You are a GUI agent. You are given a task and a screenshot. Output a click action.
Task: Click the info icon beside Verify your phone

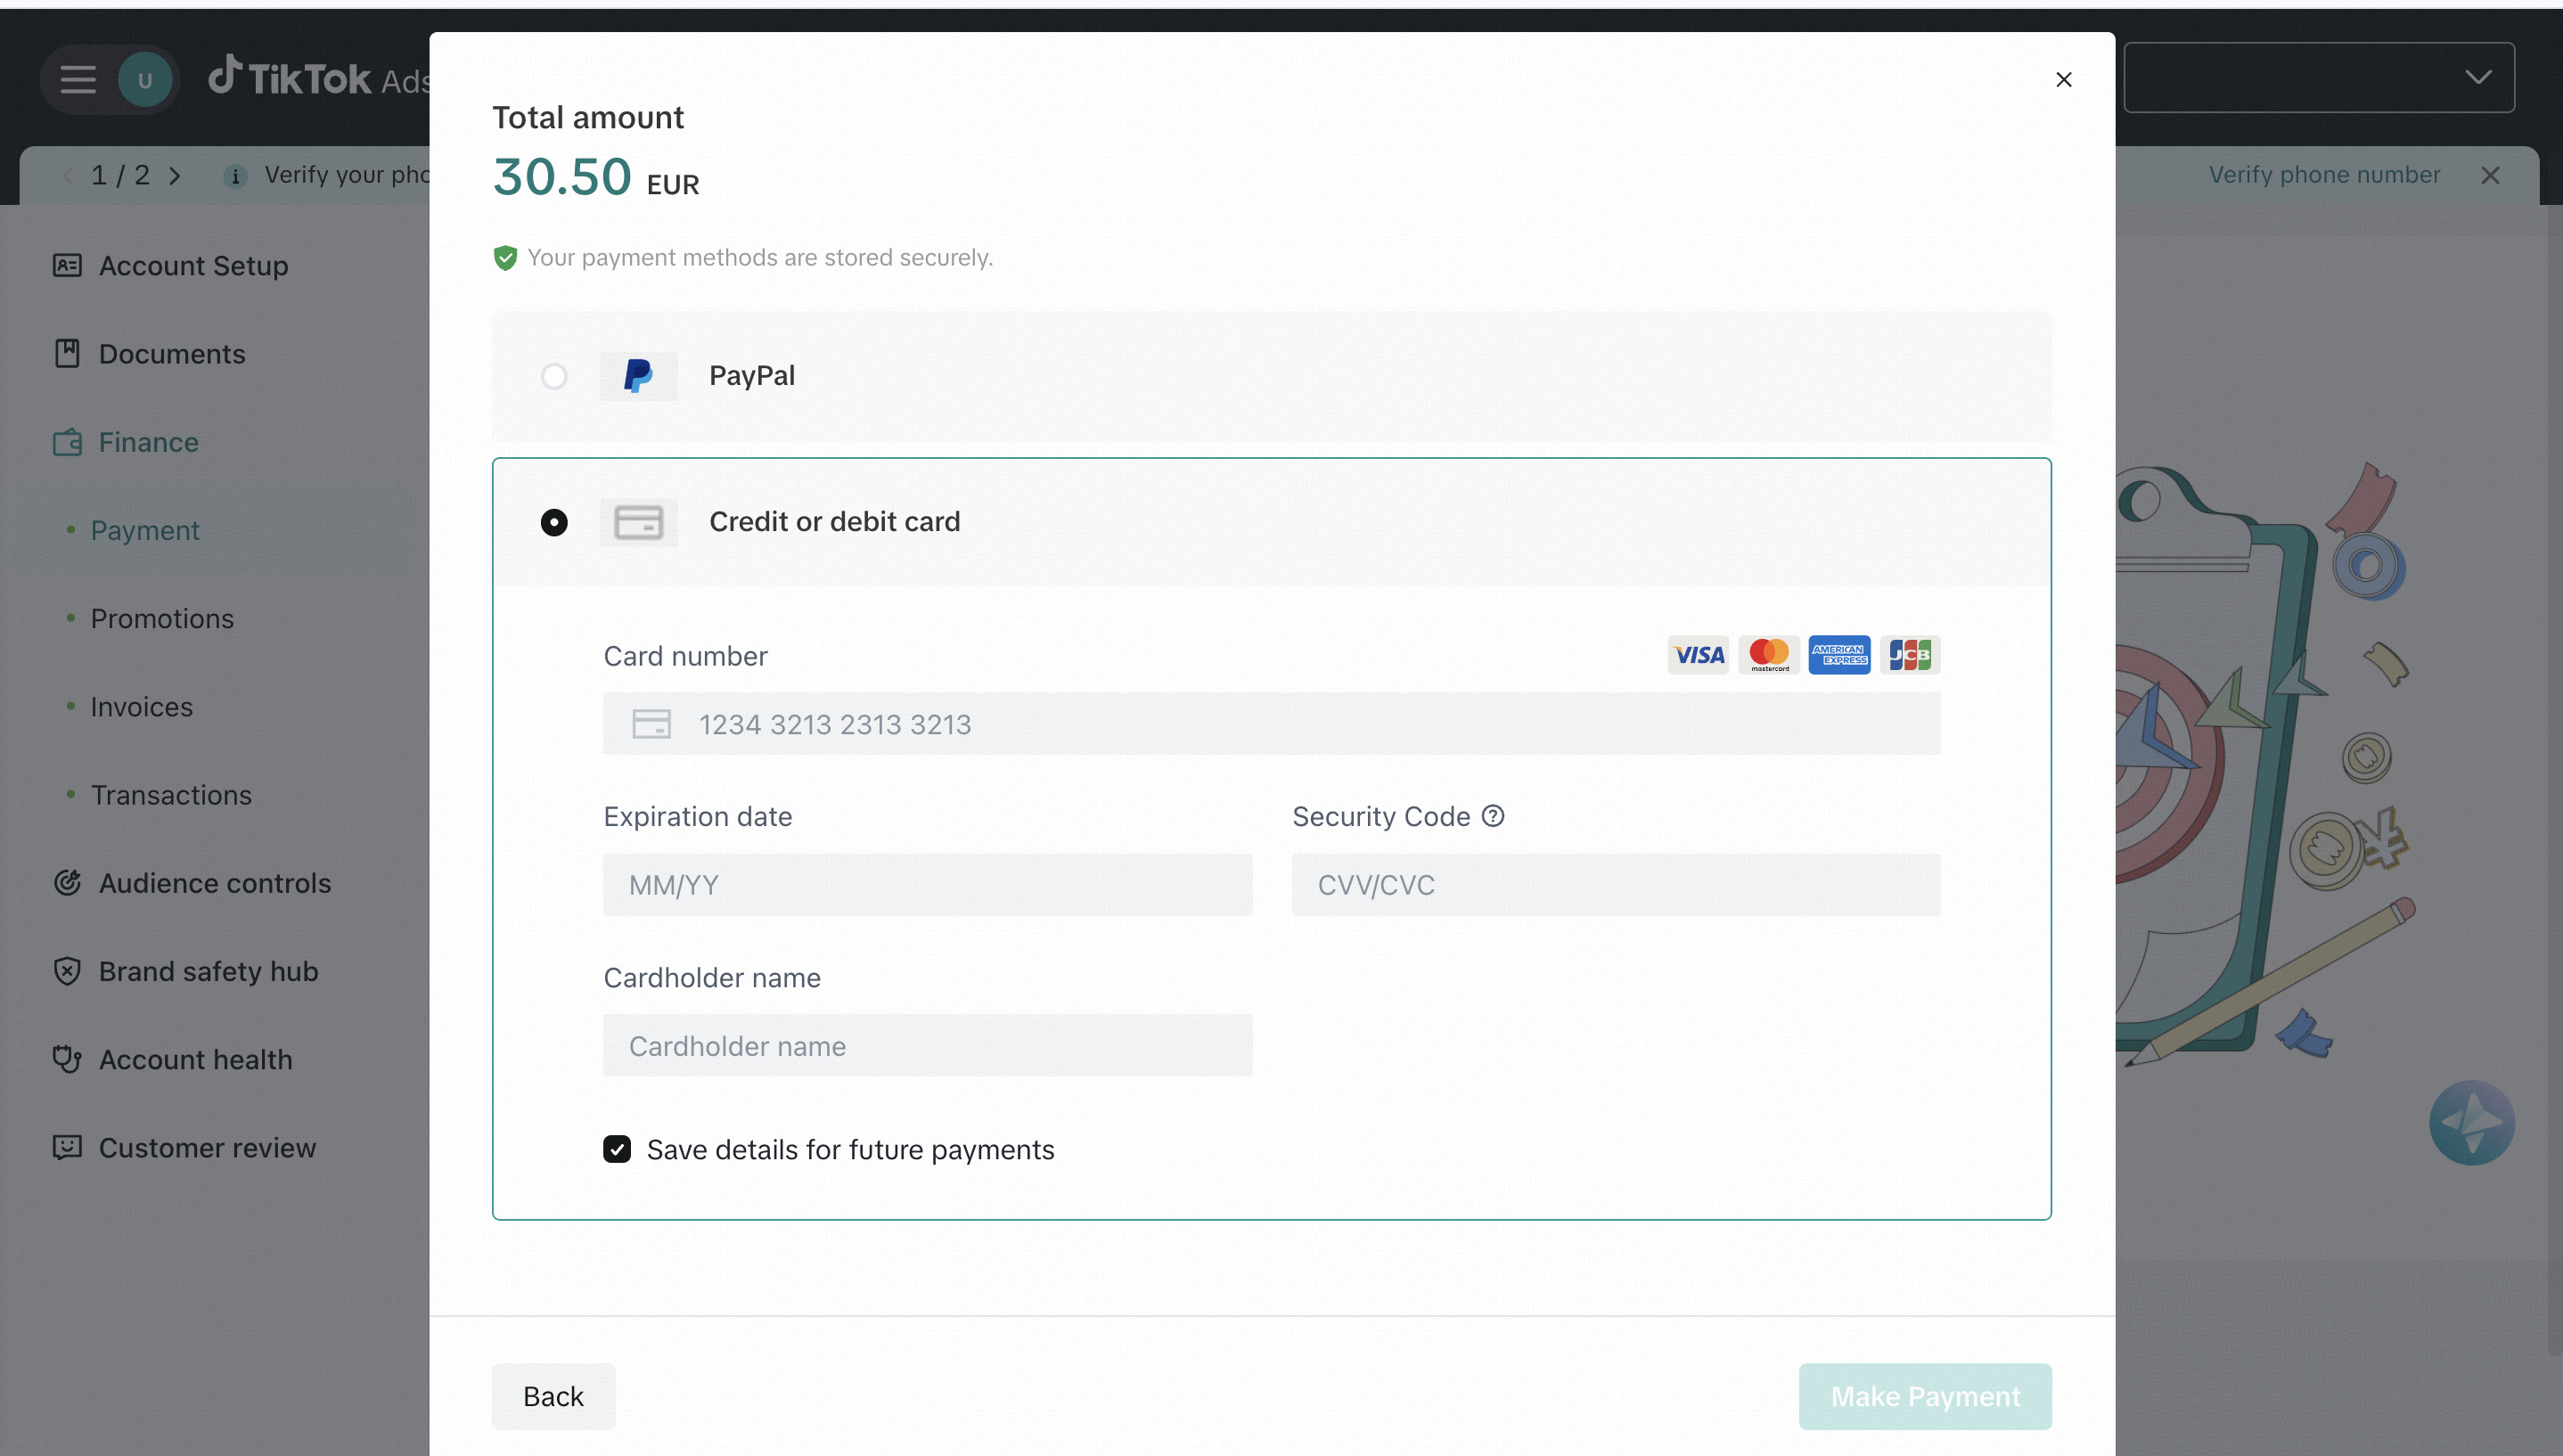click(x=235, y=176)
